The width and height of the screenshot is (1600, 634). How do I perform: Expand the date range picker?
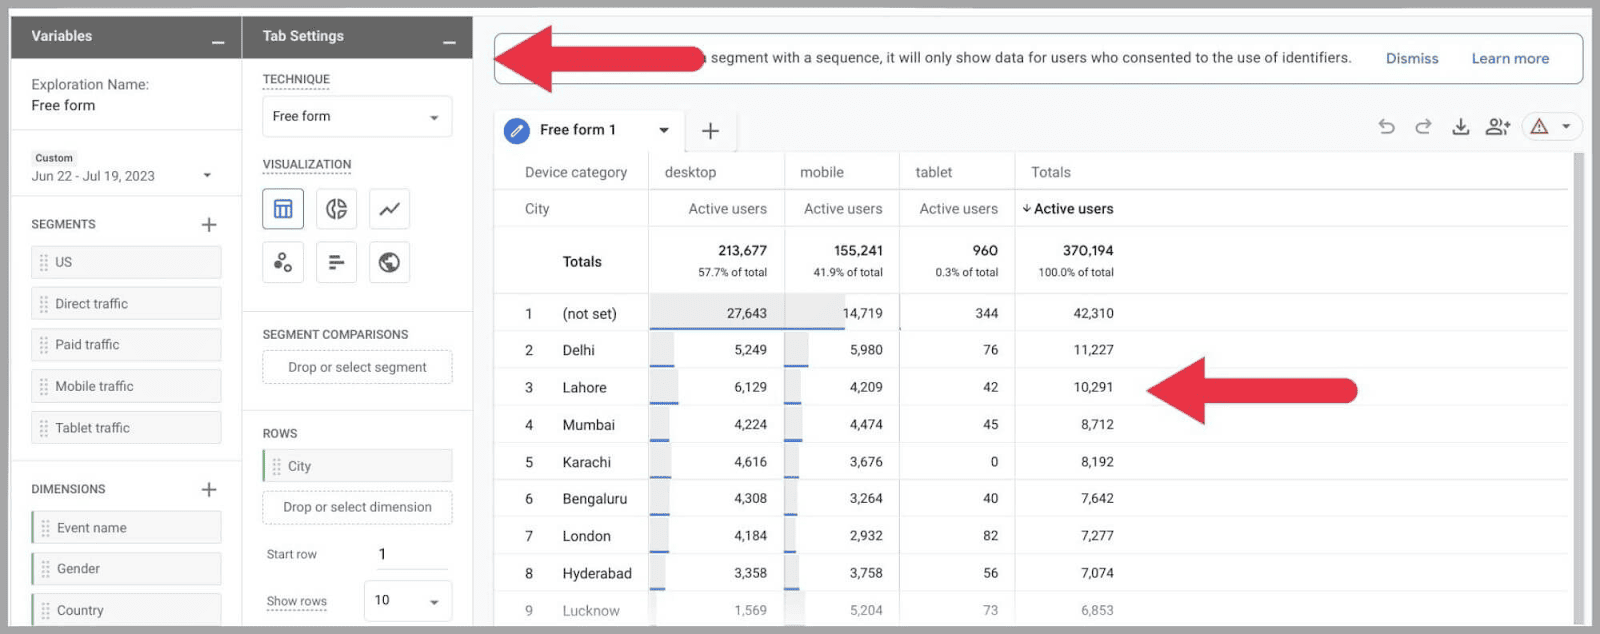pos(207,176)
